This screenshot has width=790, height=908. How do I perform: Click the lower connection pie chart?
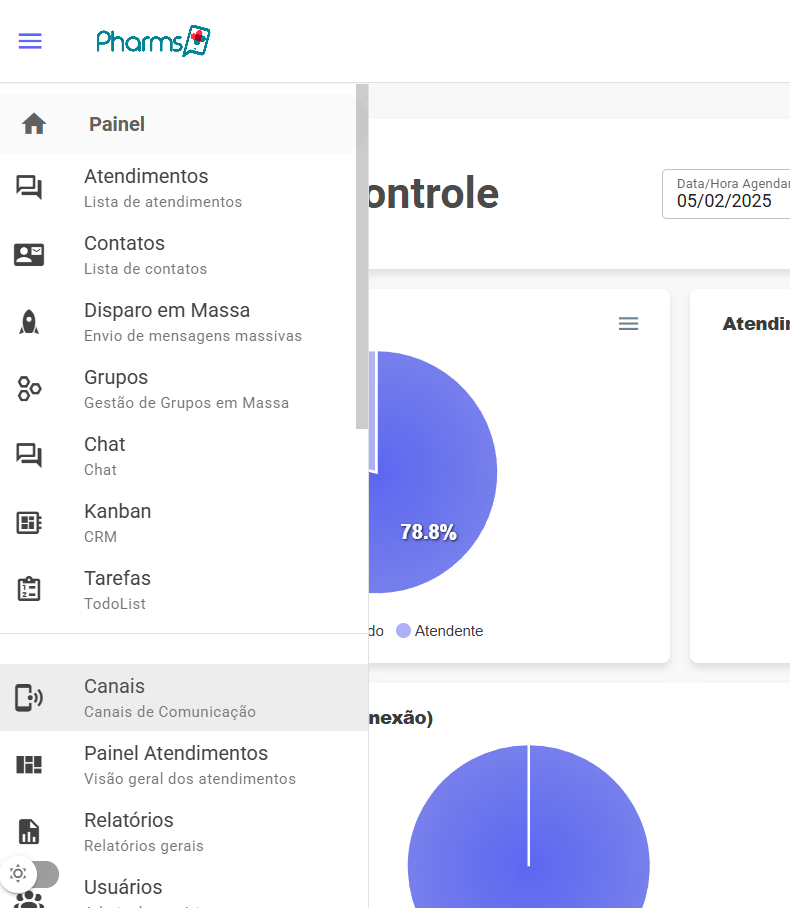(x=529, y=827)
